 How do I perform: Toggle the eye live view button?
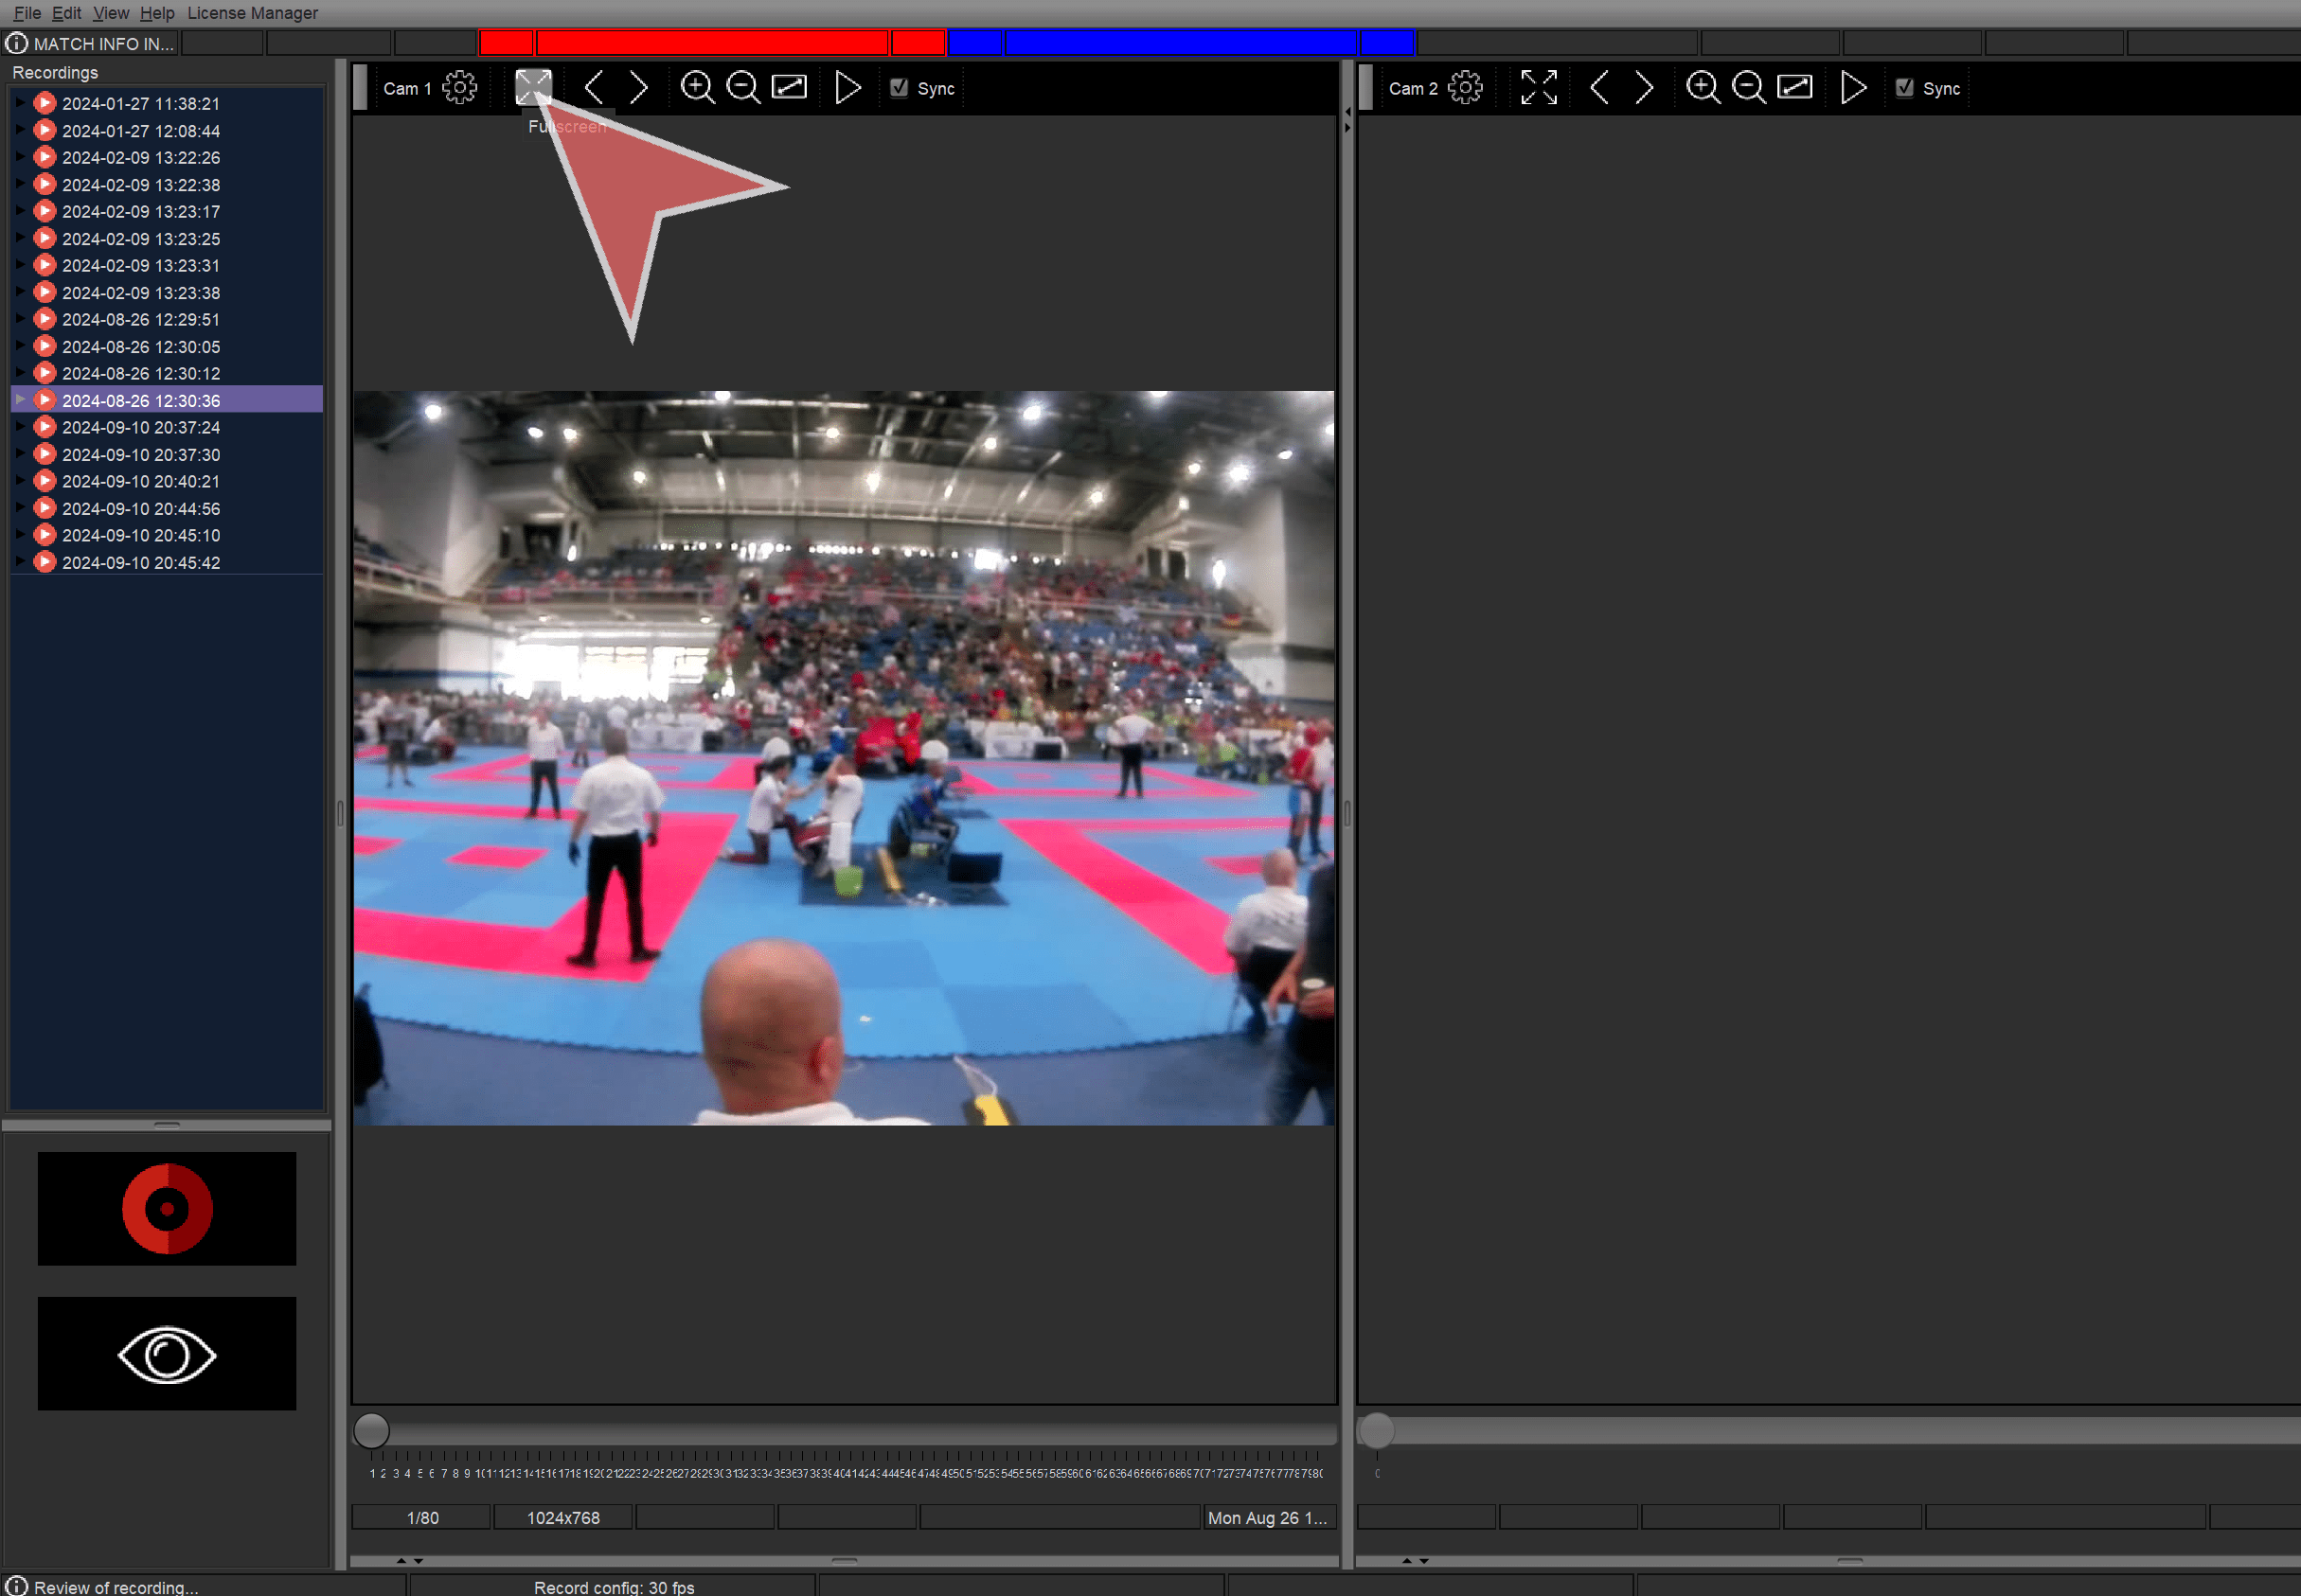(167, 1354)
